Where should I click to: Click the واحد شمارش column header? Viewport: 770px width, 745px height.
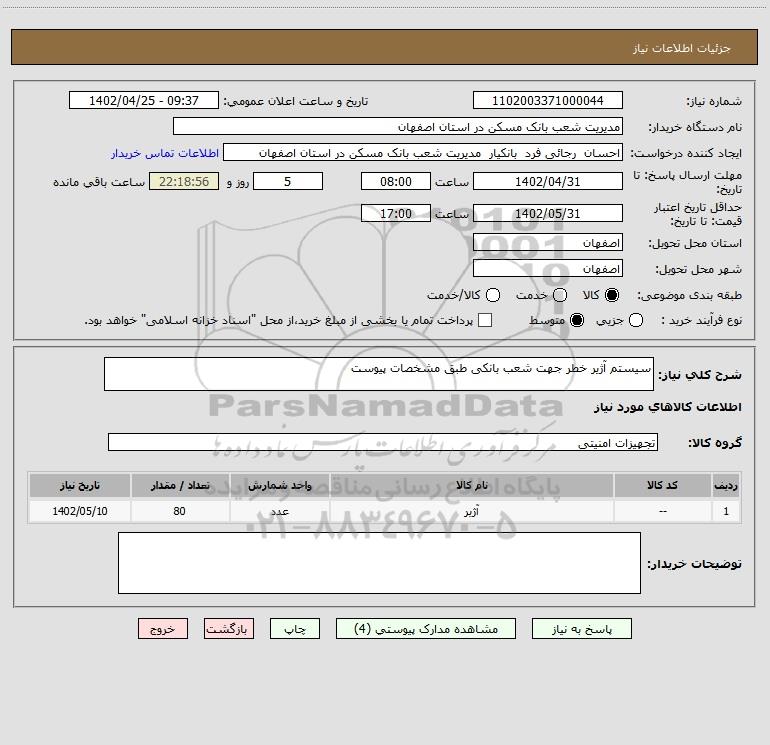coord(279,485)
